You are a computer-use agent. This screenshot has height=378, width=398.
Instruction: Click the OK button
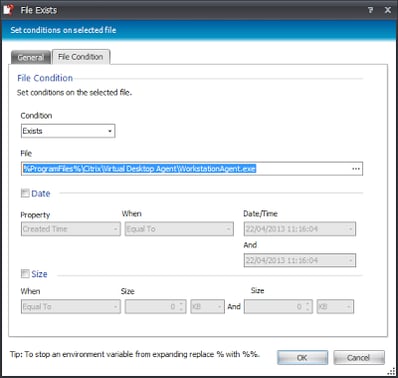[x=302, y=358]
